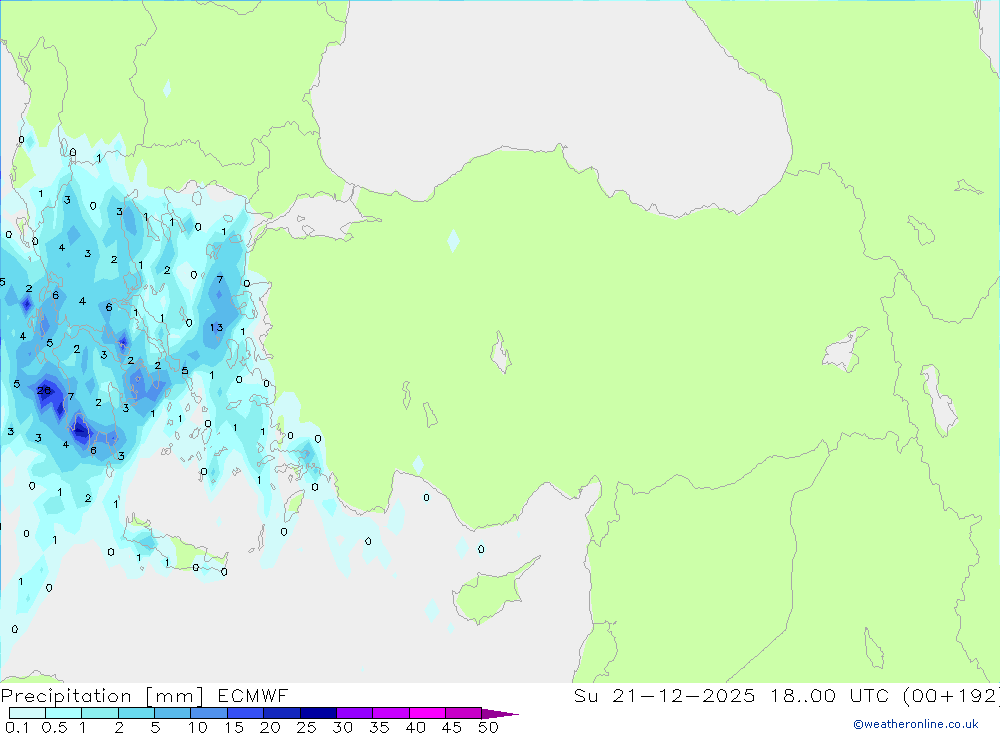Click the above-50 mm legend arrow tip
This screenshot has height=733, width=1000.
pos(500,714)
